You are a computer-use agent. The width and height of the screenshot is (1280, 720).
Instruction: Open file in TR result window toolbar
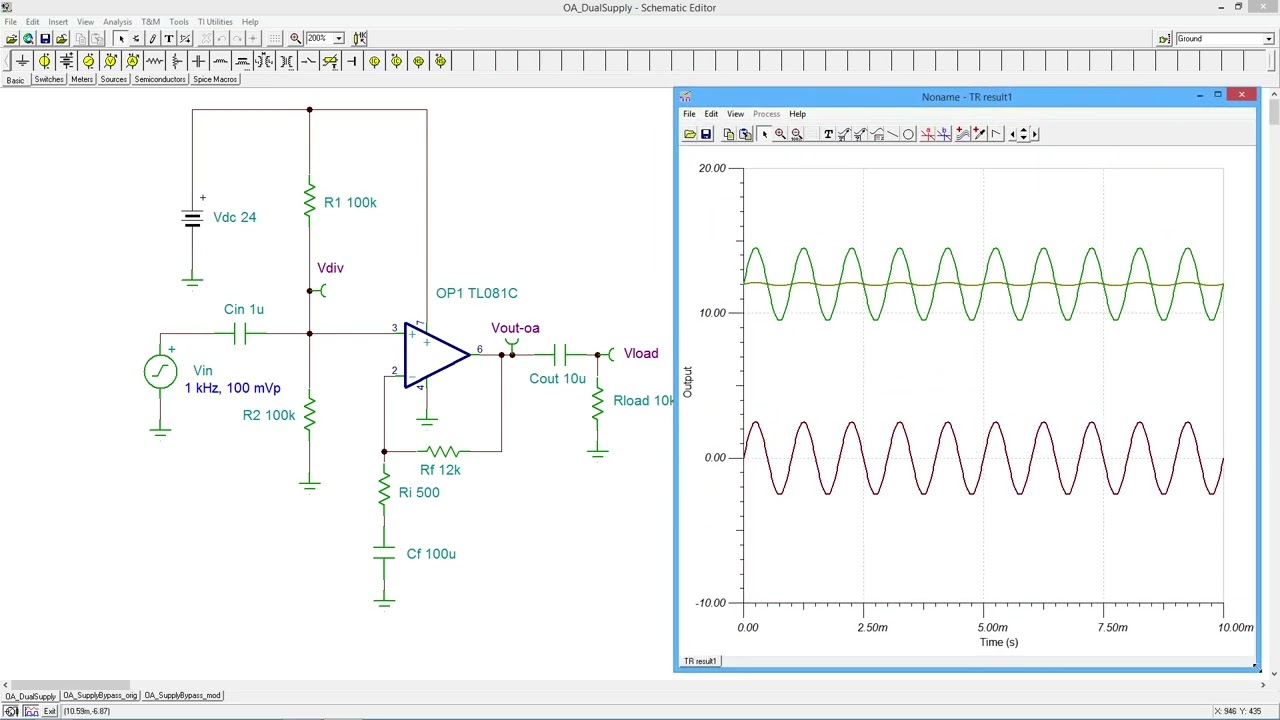click(x=690, y=134)
